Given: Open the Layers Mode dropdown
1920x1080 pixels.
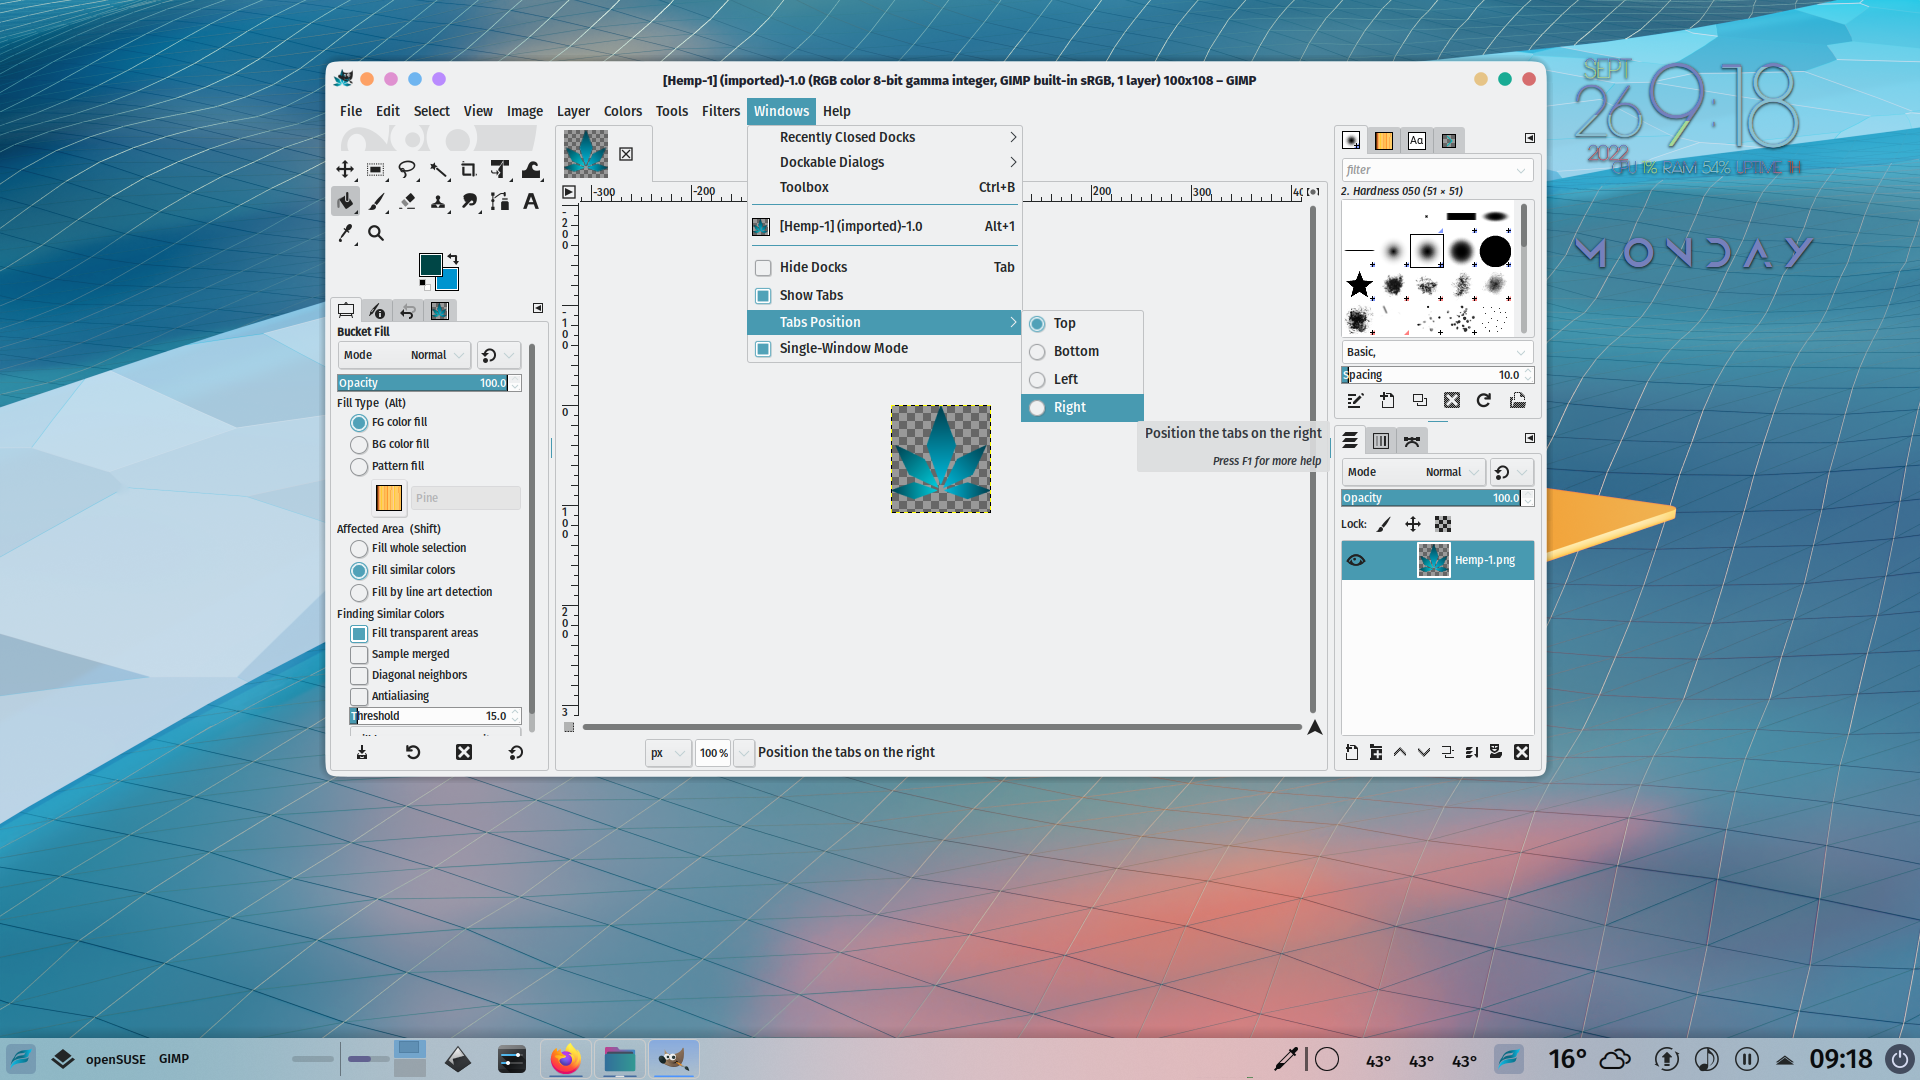Looking at the screenshot, I should 1413,472.
